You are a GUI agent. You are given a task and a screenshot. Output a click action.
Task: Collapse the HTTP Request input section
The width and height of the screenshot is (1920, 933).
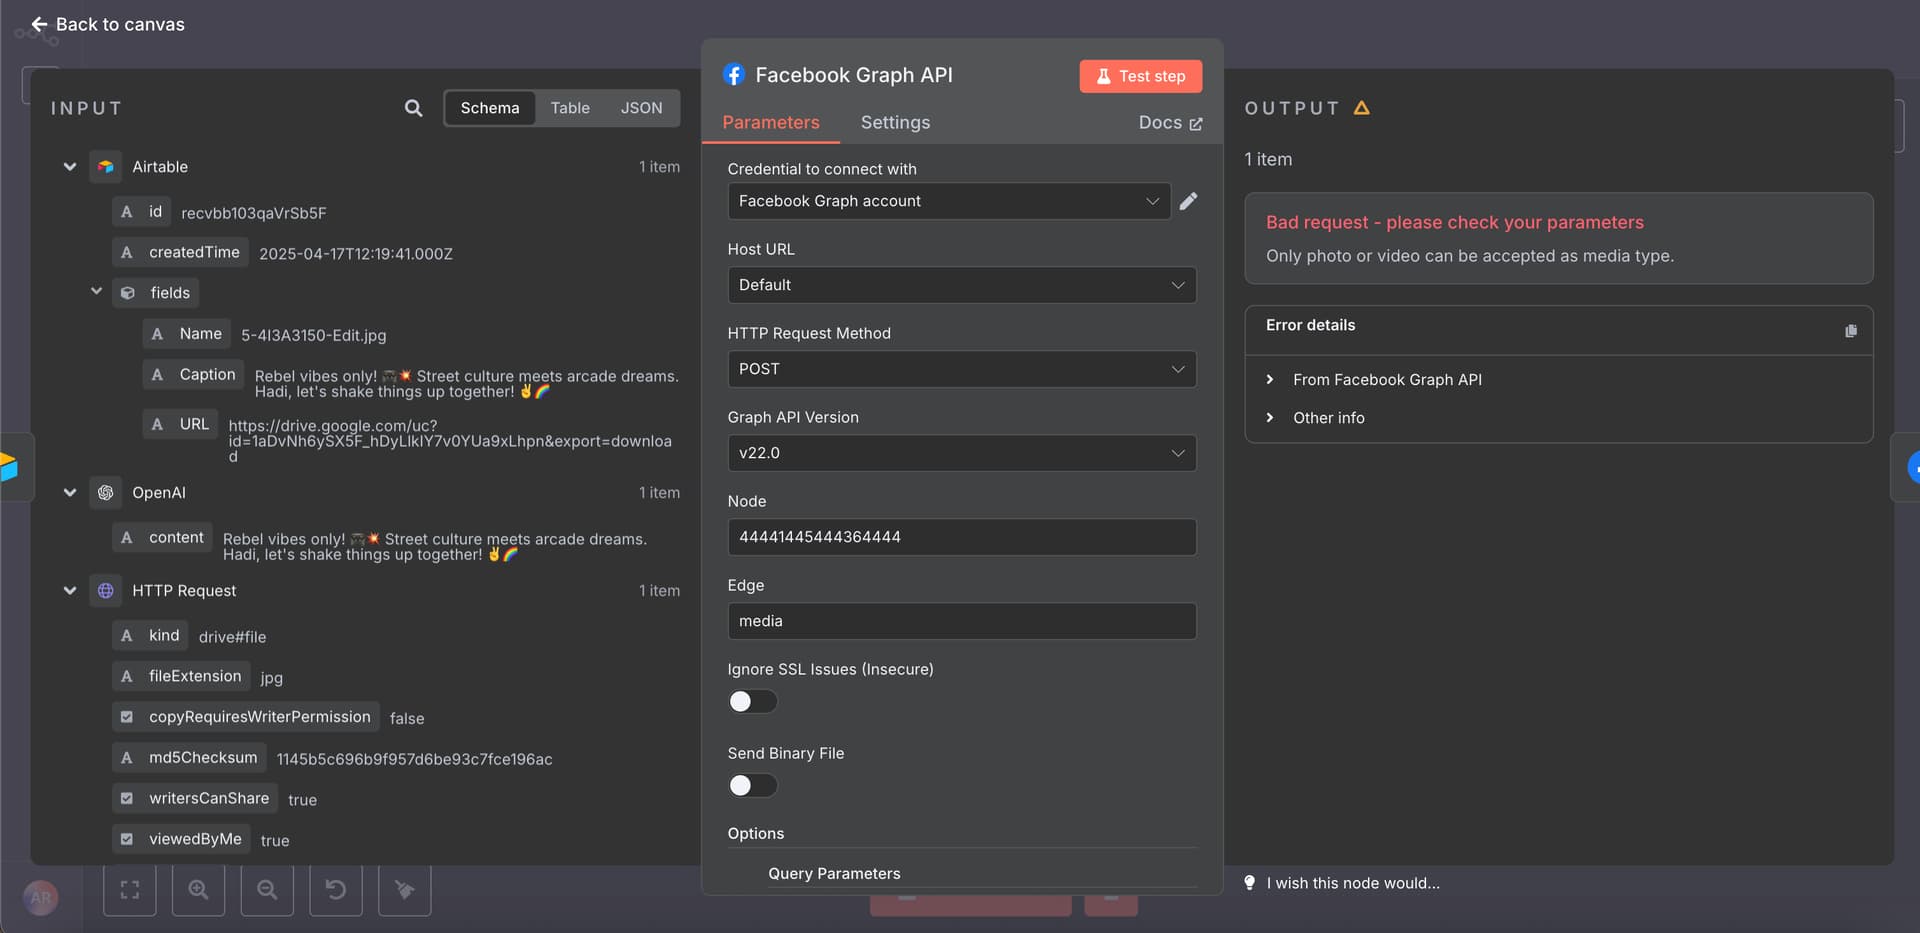pos(70,591)
